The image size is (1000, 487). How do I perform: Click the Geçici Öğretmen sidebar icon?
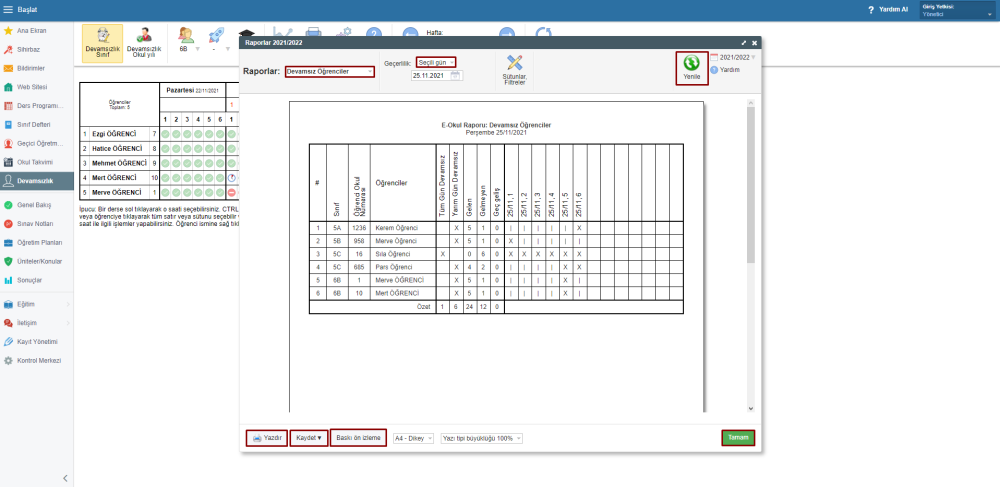[8, 143]
